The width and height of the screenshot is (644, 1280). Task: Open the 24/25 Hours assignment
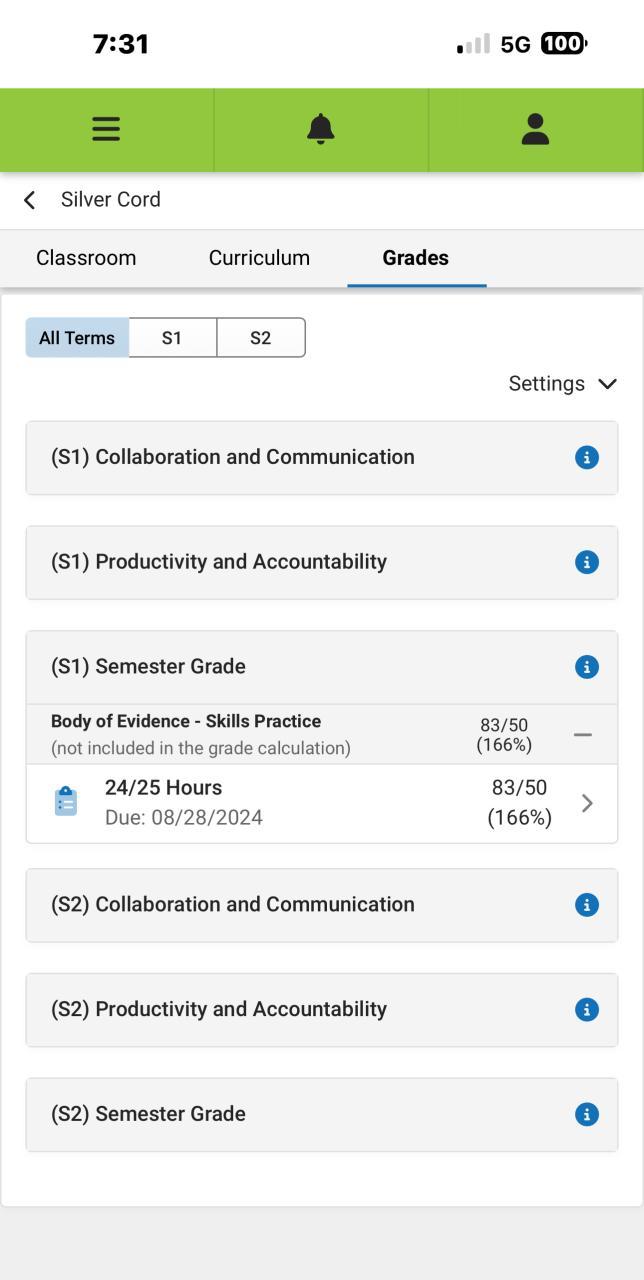(x=164, y=789)
